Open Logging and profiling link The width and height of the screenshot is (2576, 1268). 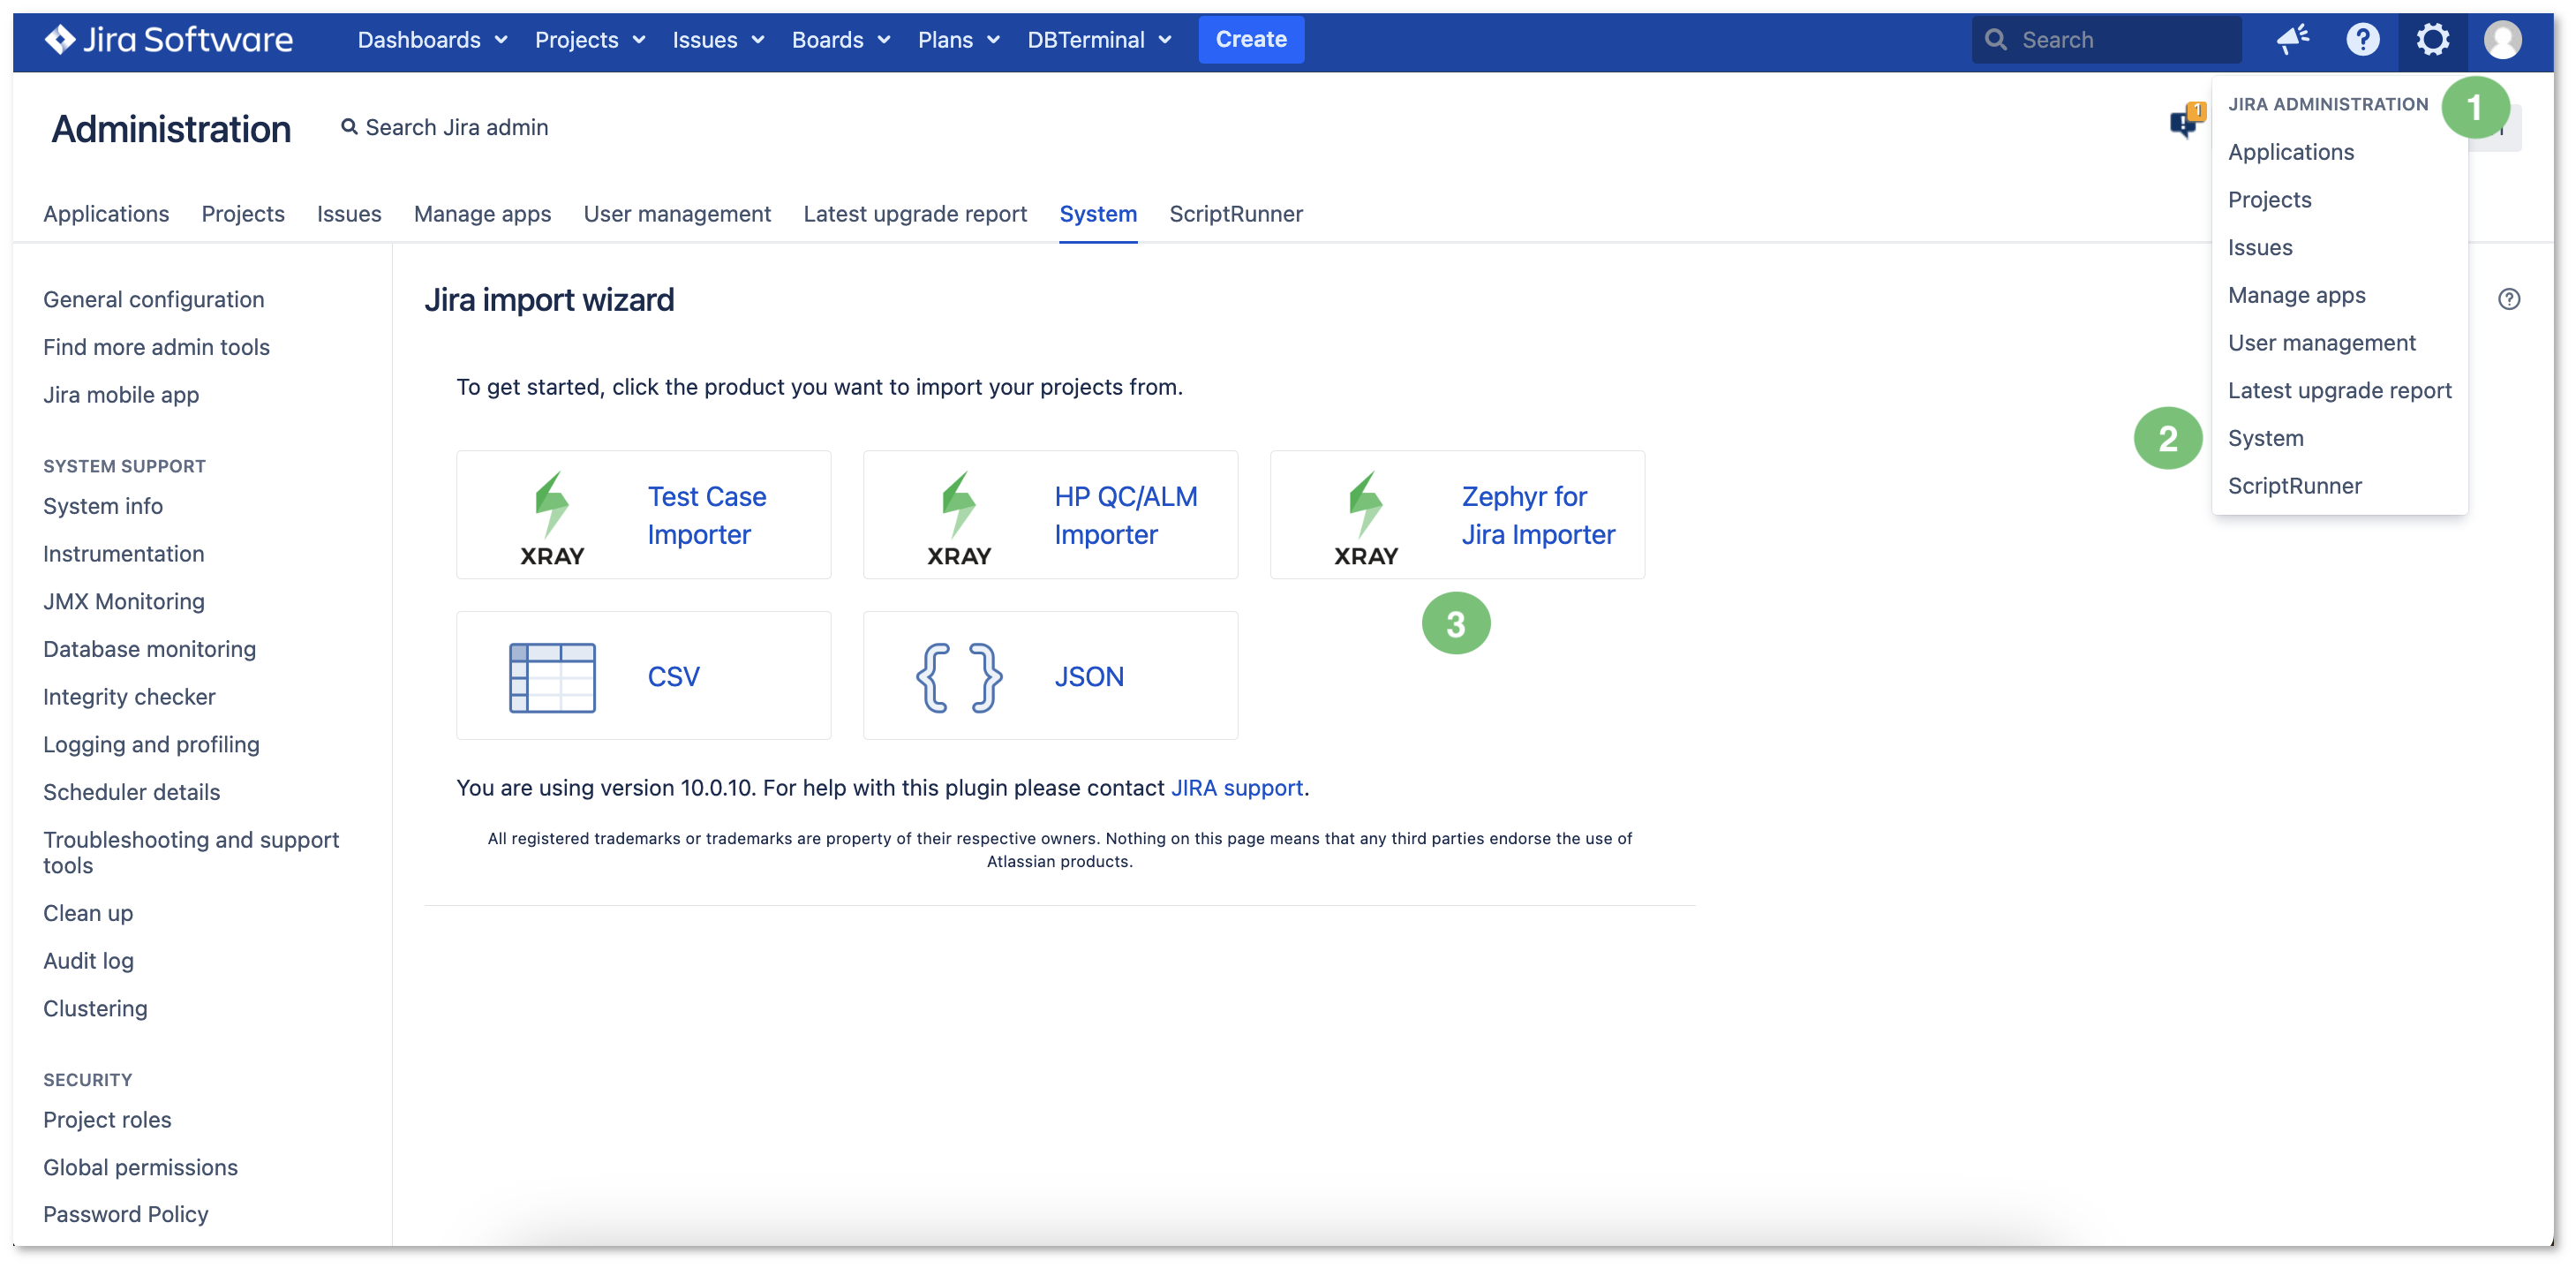point(151,745)
